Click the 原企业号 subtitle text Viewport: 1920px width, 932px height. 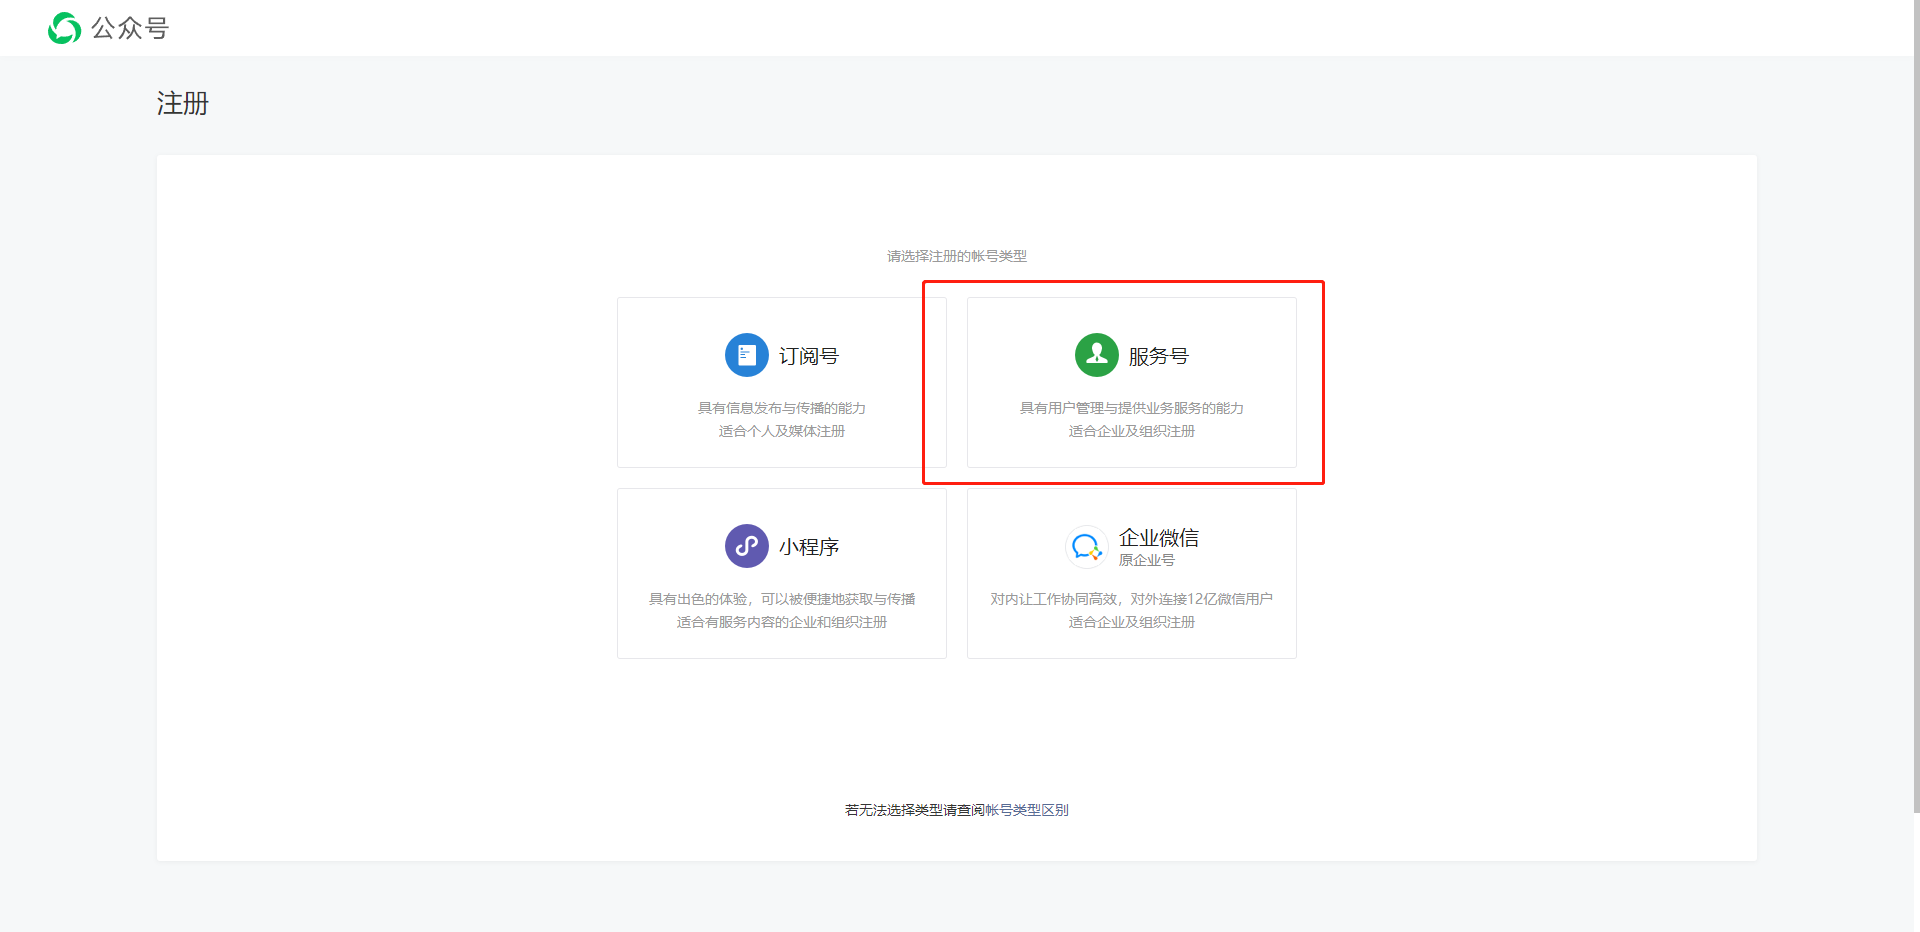coord(1146,560)
